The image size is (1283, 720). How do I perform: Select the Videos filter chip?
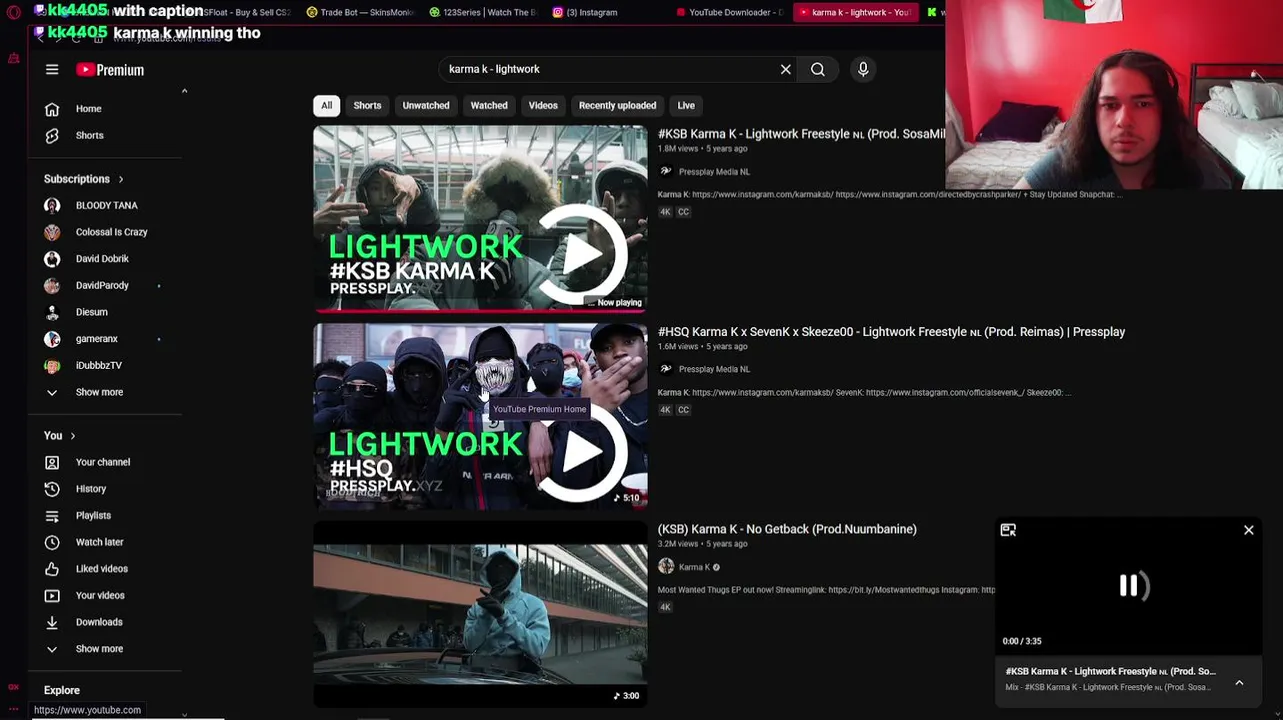[543, 105]
